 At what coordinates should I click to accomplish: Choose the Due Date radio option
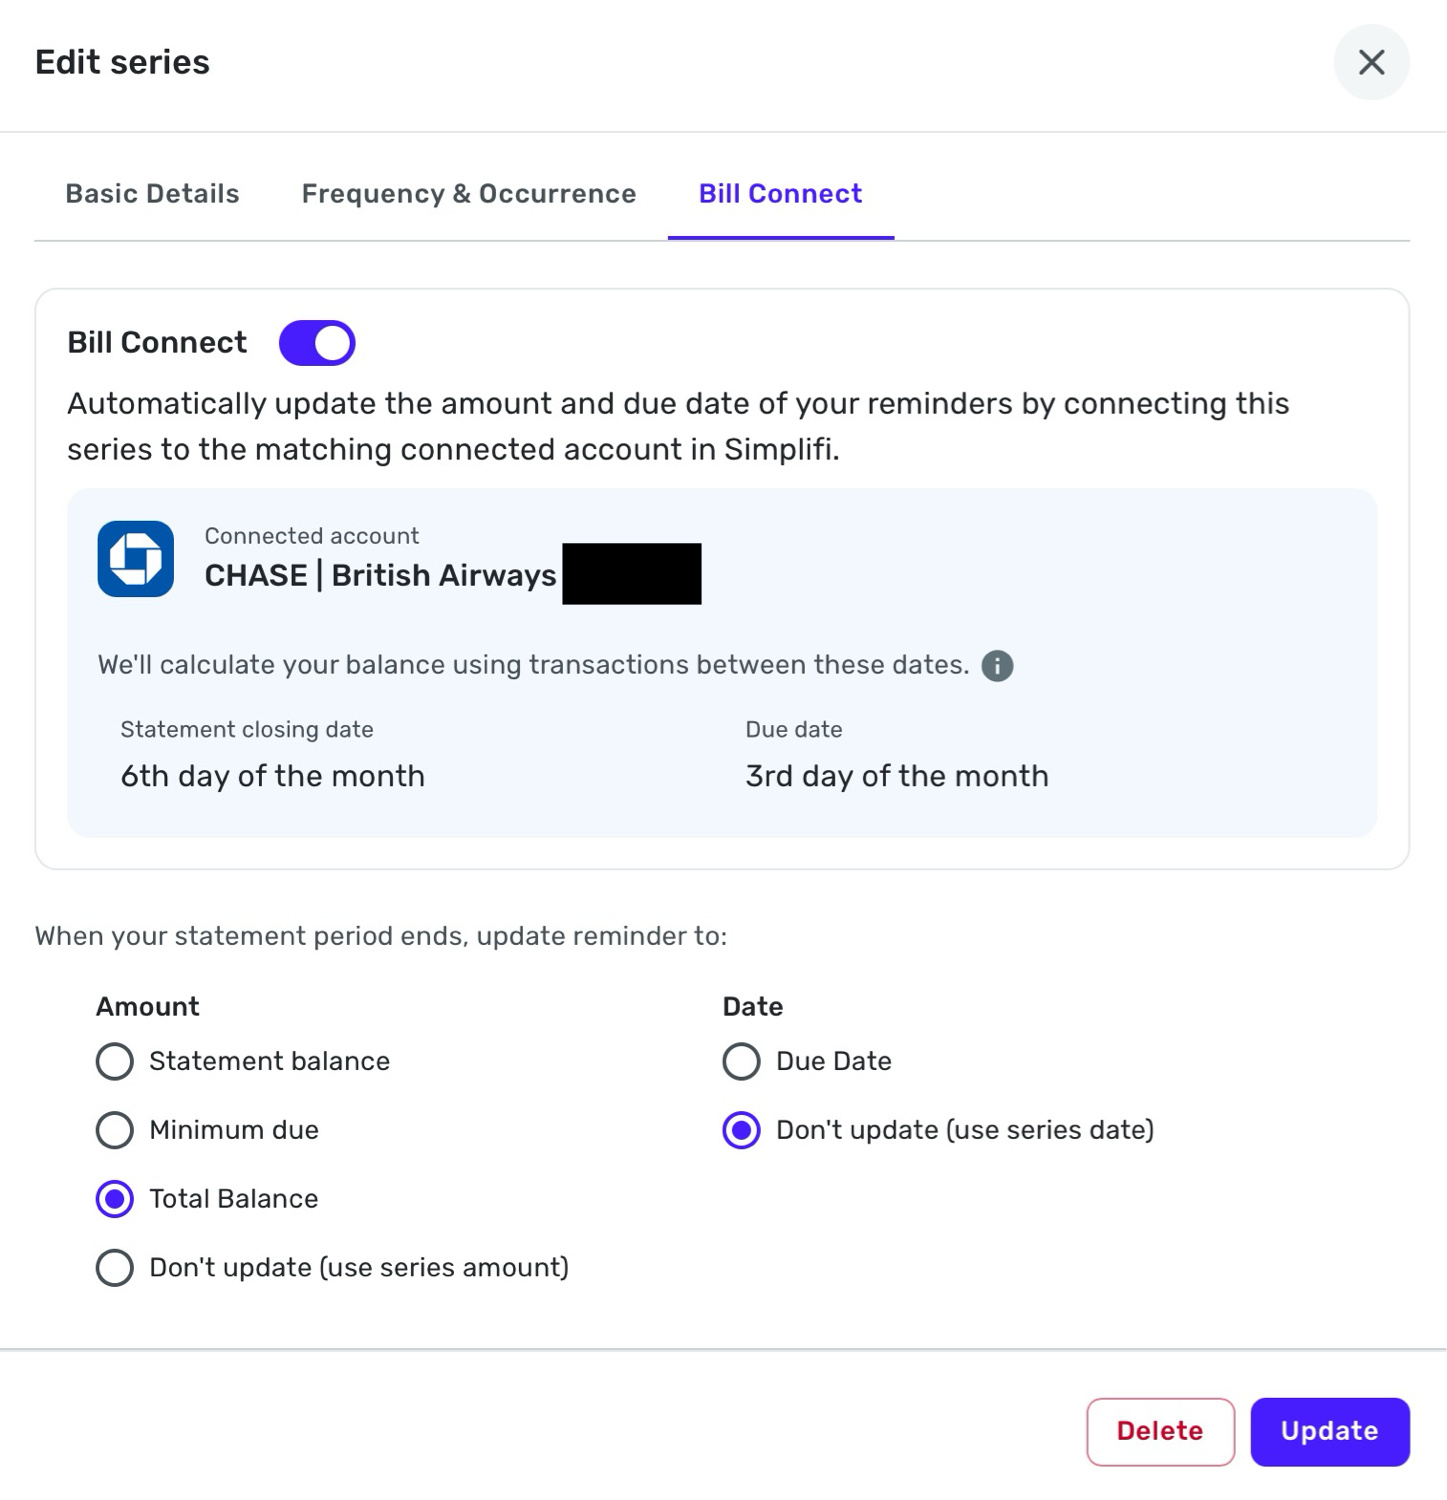[x=741, y=1061]
